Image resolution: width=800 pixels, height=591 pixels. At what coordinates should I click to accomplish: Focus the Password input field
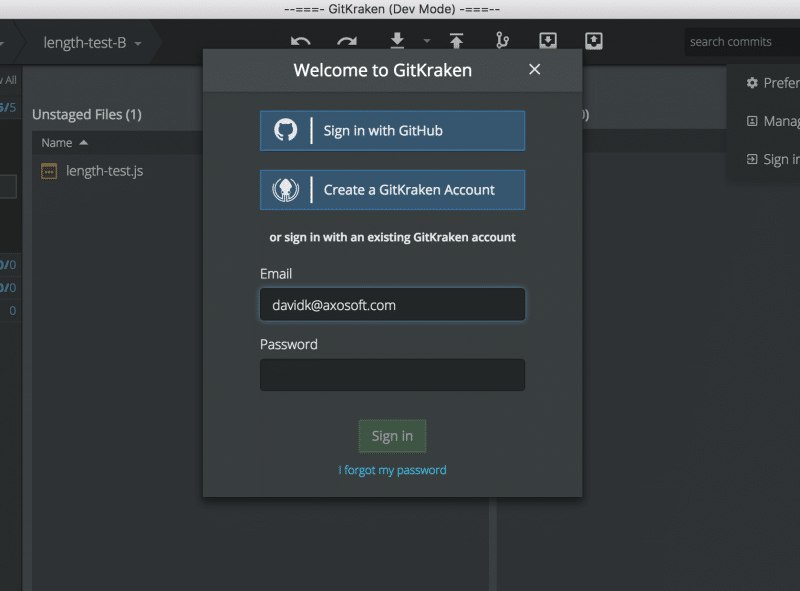[392, 375]
